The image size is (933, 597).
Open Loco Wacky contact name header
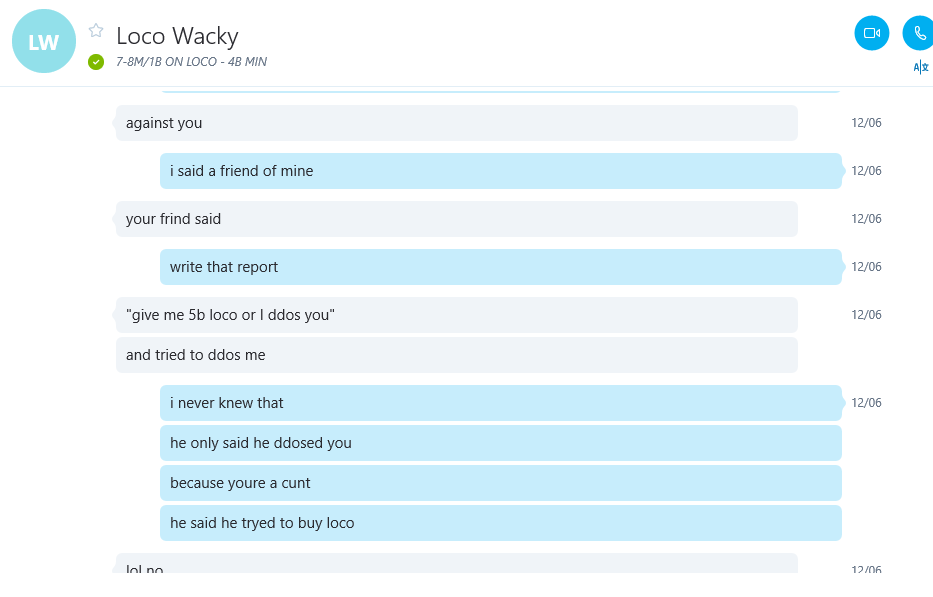pyautogui.click(x=177, y=36)
